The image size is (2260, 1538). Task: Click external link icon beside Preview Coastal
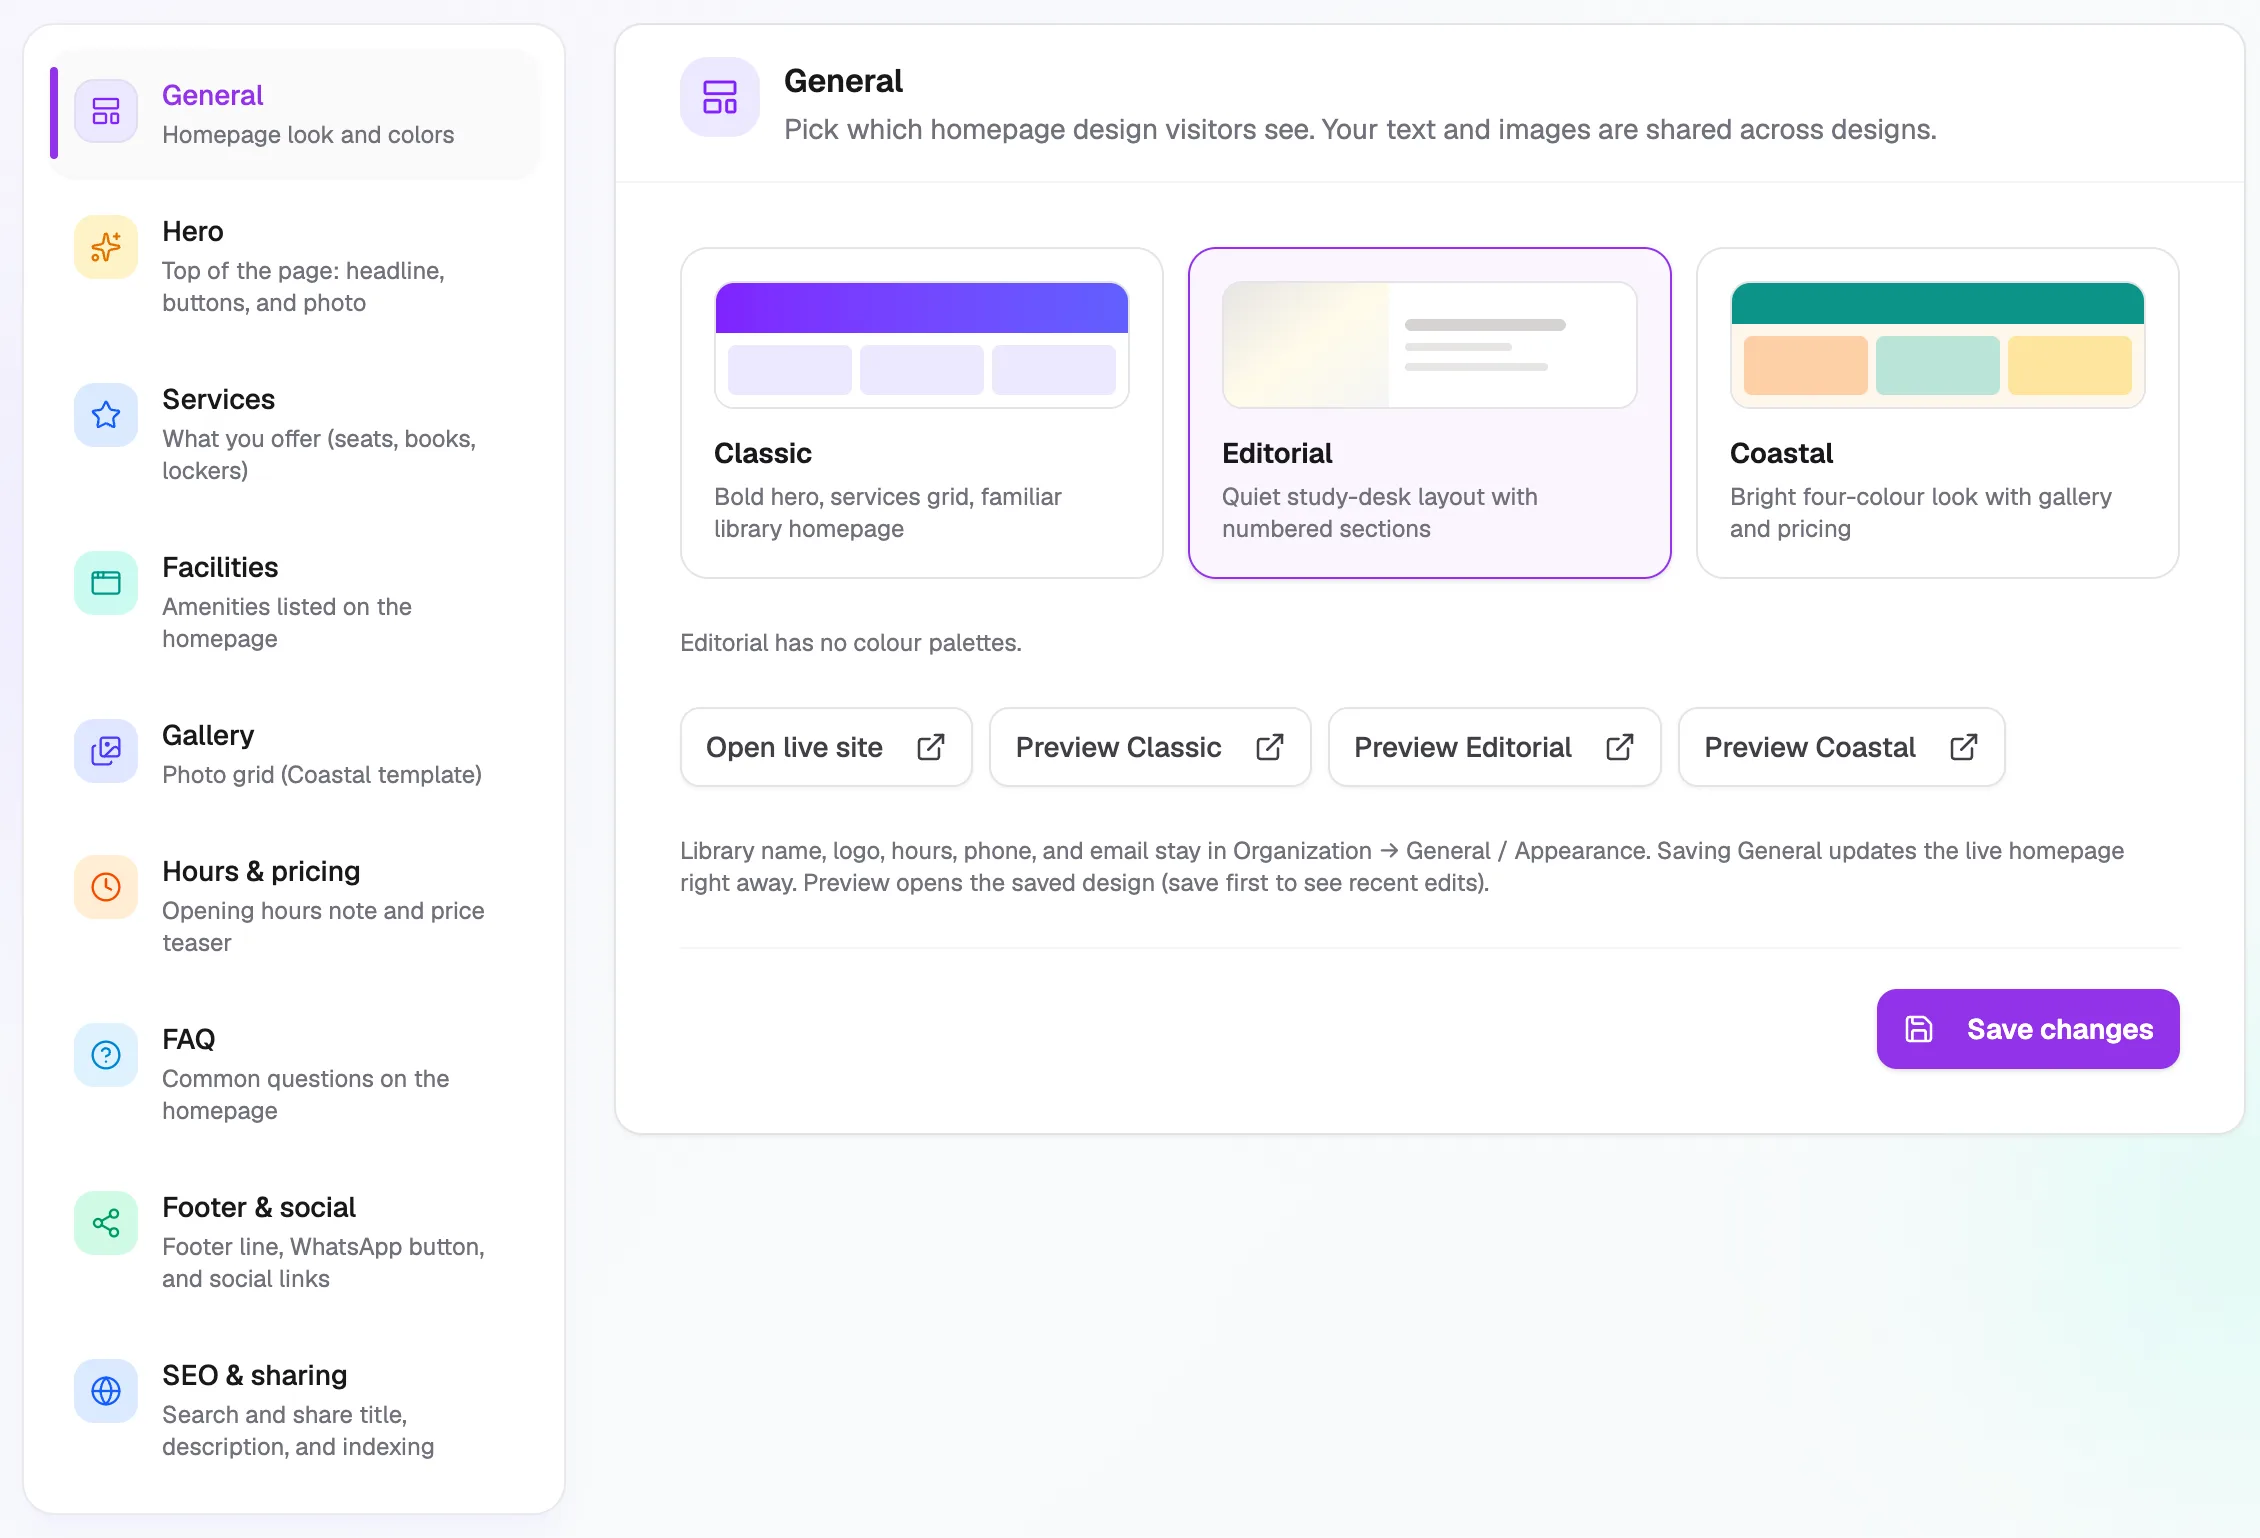[1964, 747]
